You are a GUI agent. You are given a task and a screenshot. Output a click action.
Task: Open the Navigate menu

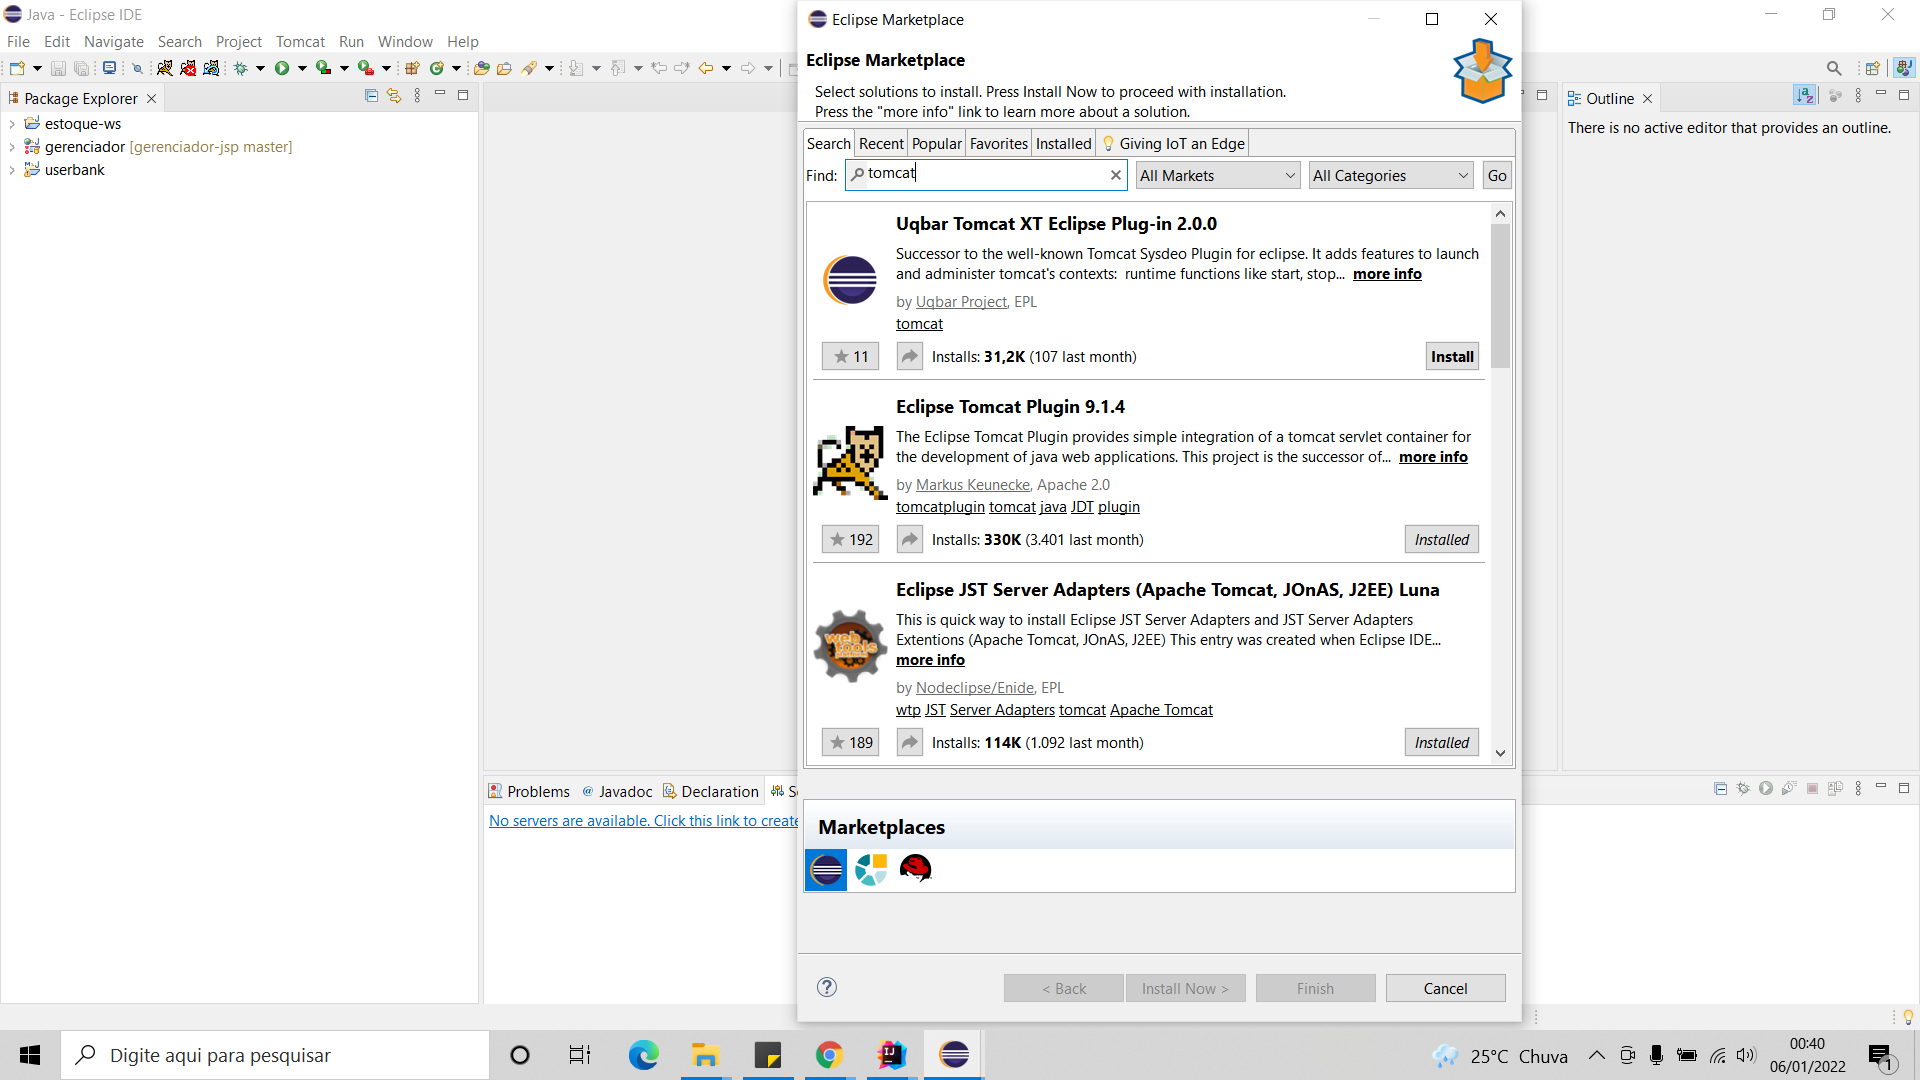114,42
